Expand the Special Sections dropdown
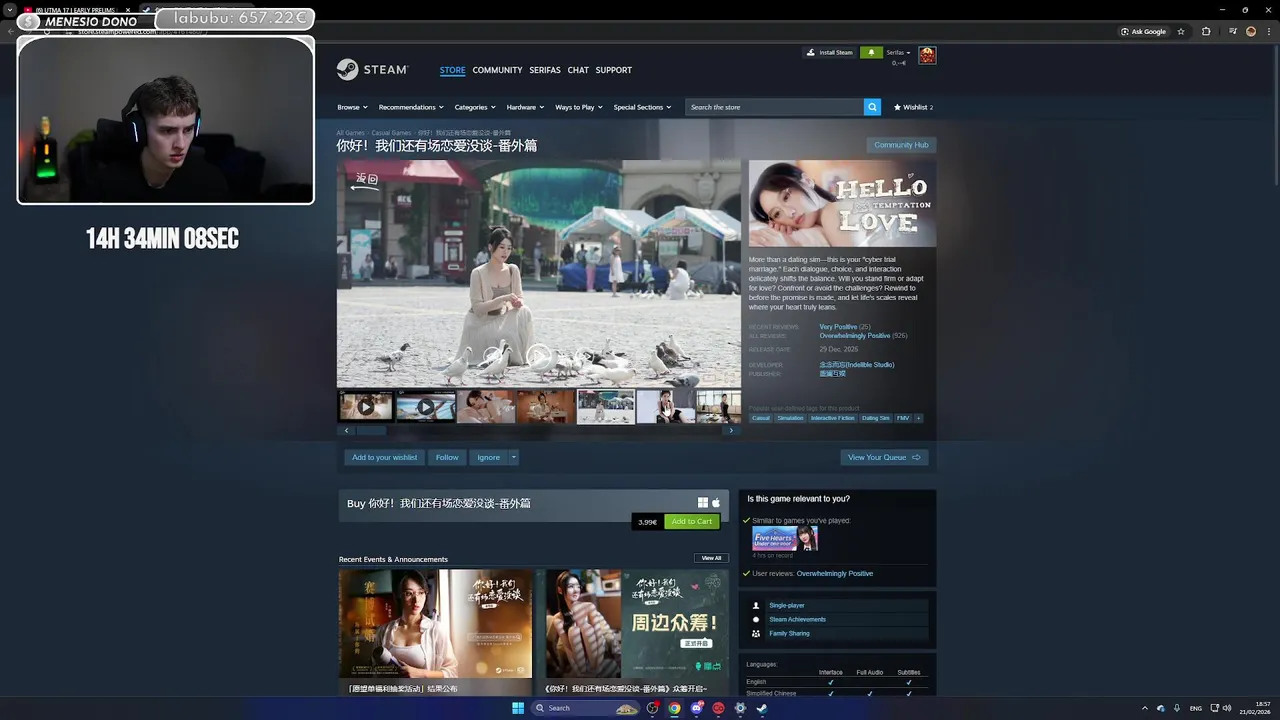This screenshot has height=720, width=1280. click(642, 107)
